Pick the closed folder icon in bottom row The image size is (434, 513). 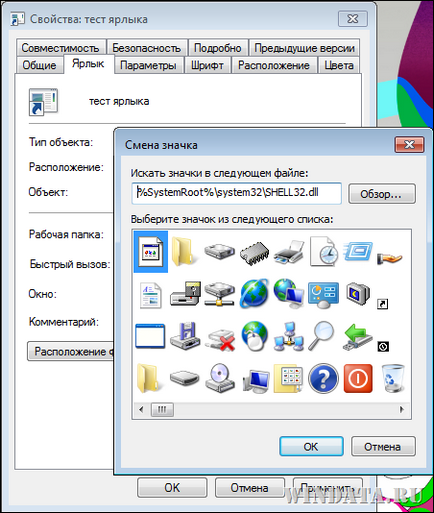149,378
